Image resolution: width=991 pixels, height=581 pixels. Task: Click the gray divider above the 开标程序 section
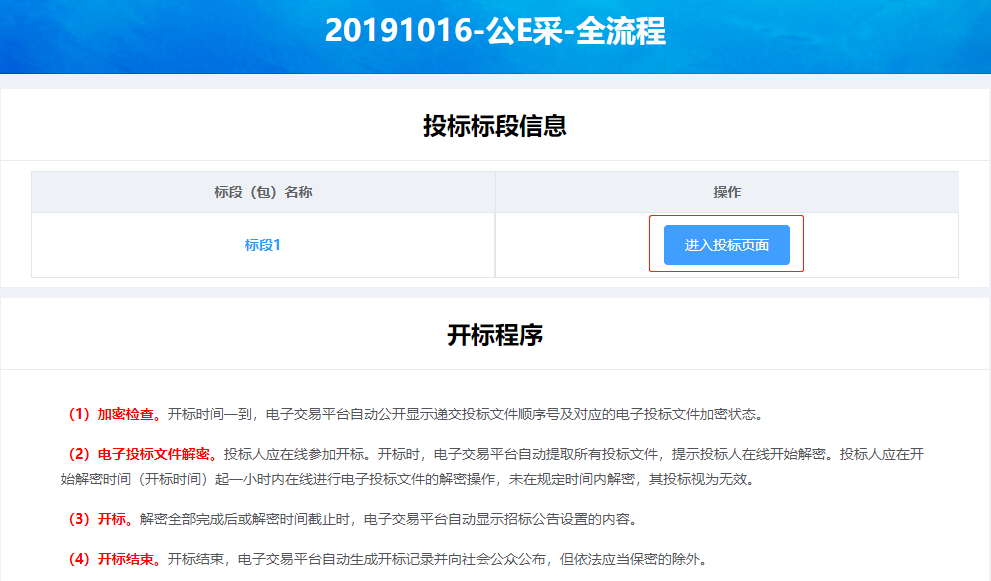point(495,292)
